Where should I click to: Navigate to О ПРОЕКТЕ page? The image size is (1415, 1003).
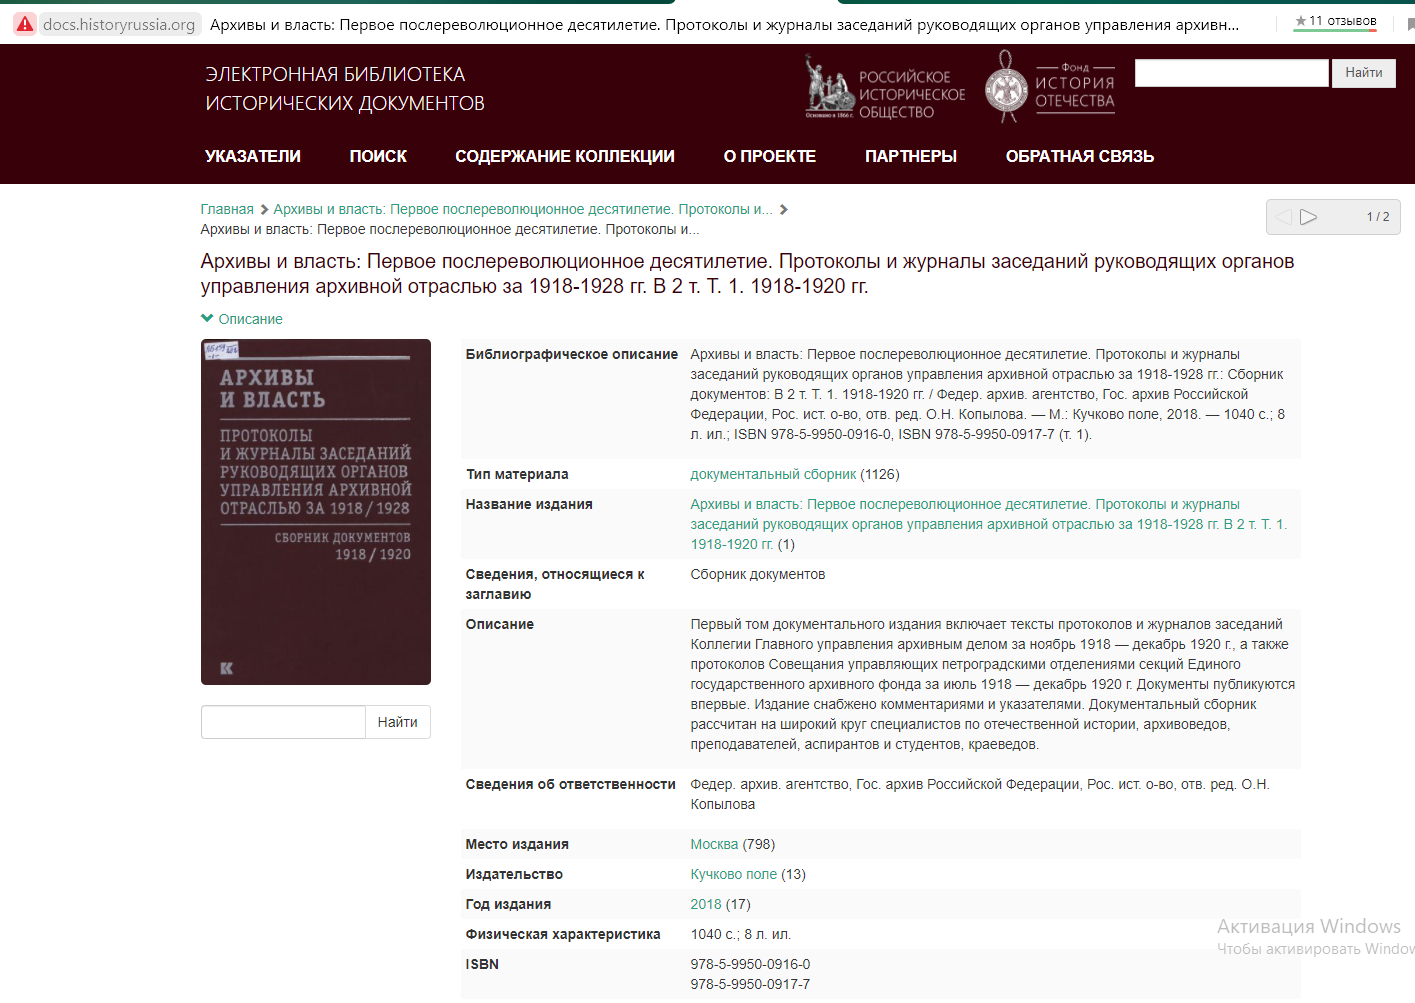pyautogui.click(x=769, y=156)
